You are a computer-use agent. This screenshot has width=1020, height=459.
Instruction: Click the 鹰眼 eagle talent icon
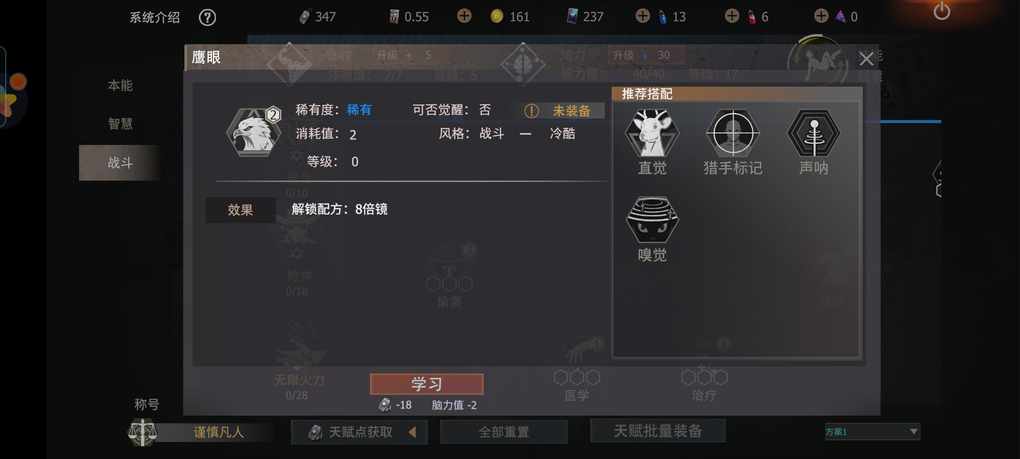tap(254, 133)
